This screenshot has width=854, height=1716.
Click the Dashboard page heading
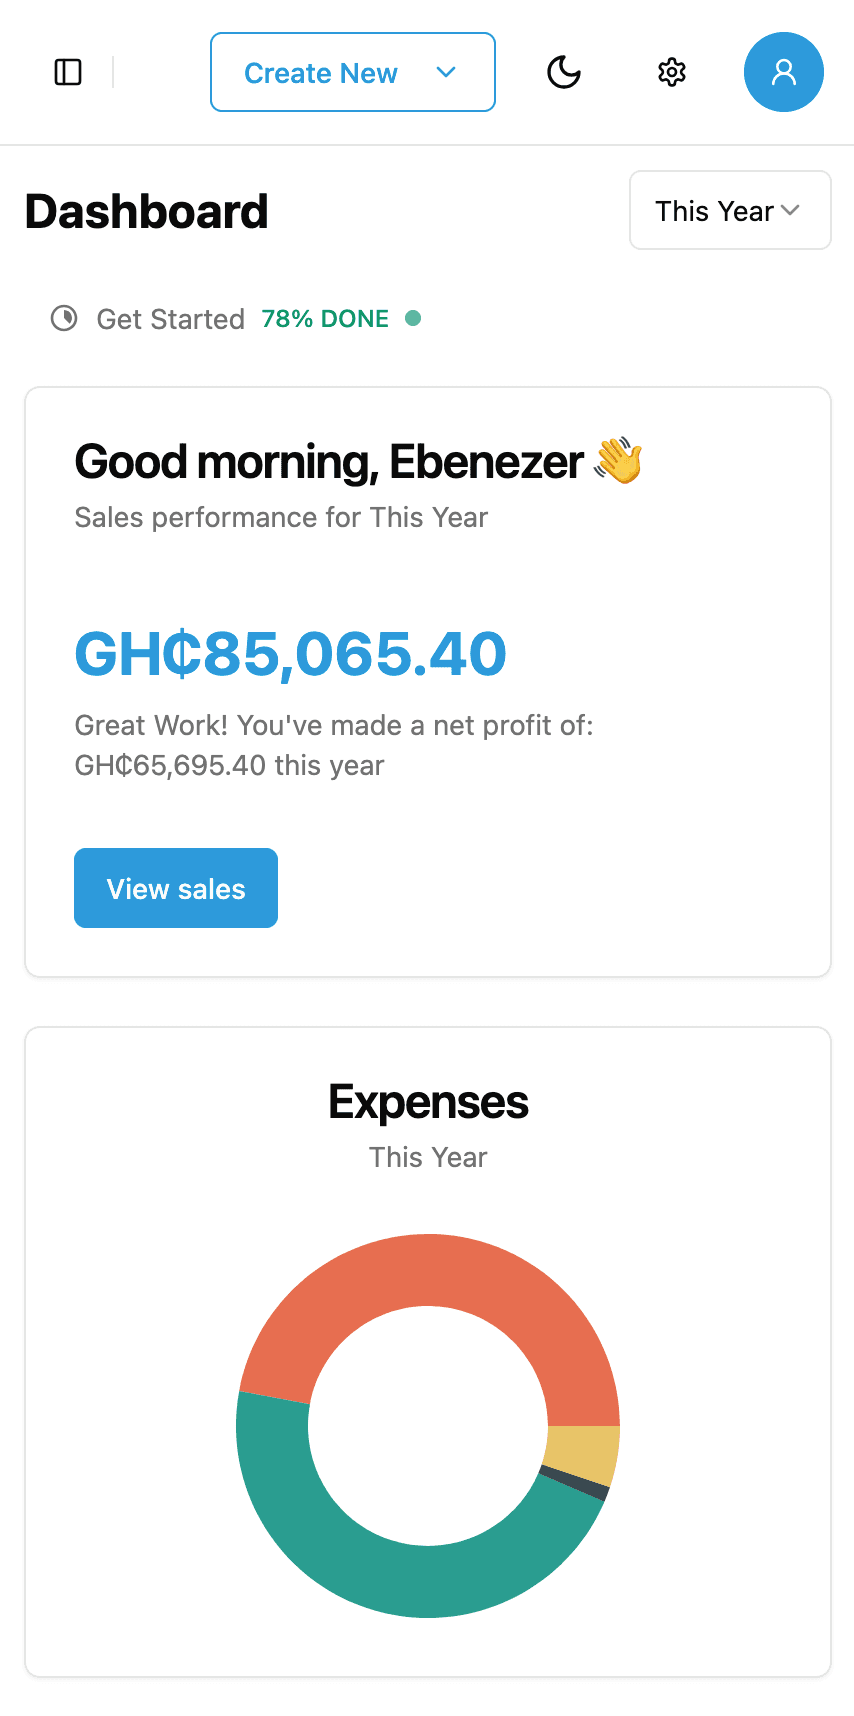(147, 212)
